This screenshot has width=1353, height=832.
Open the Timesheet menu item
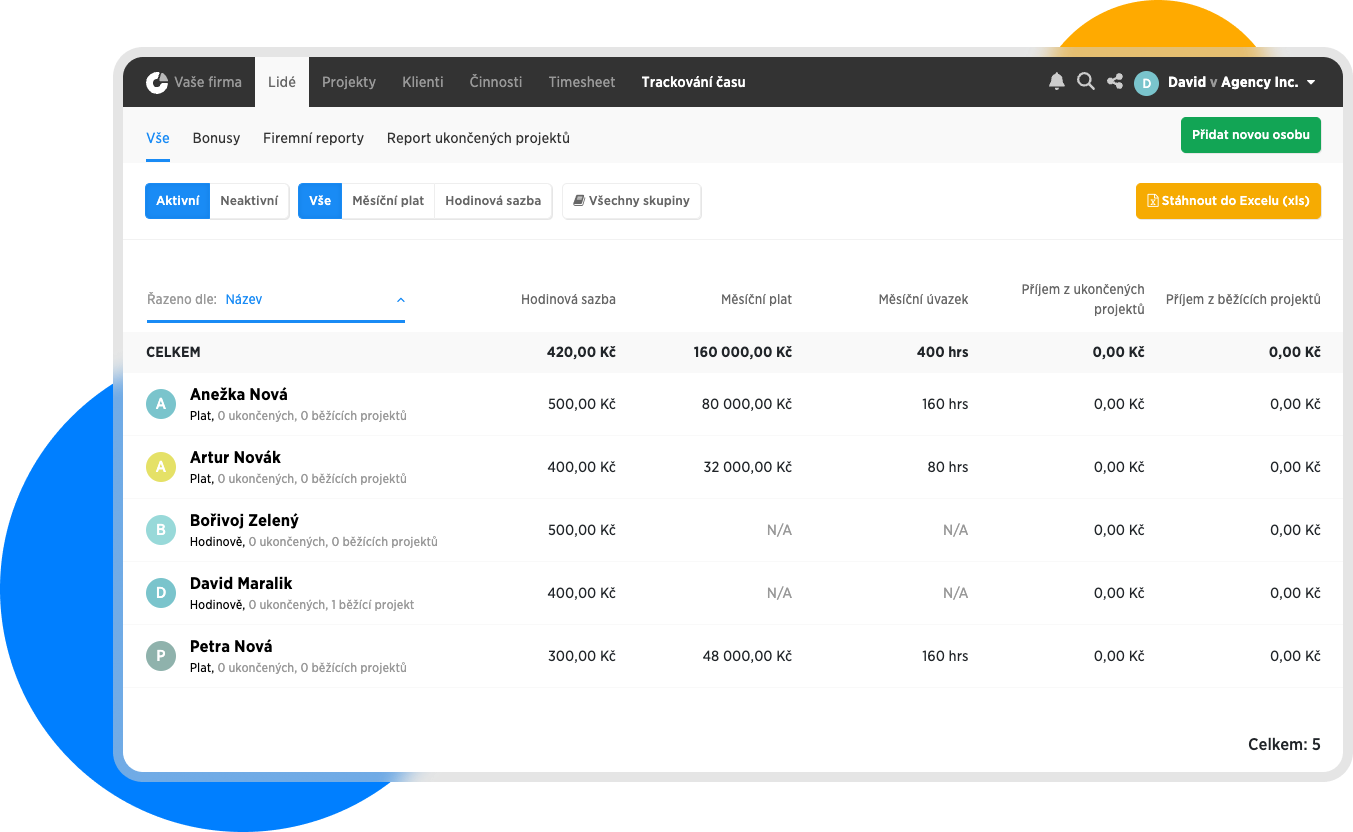[582, 82]
